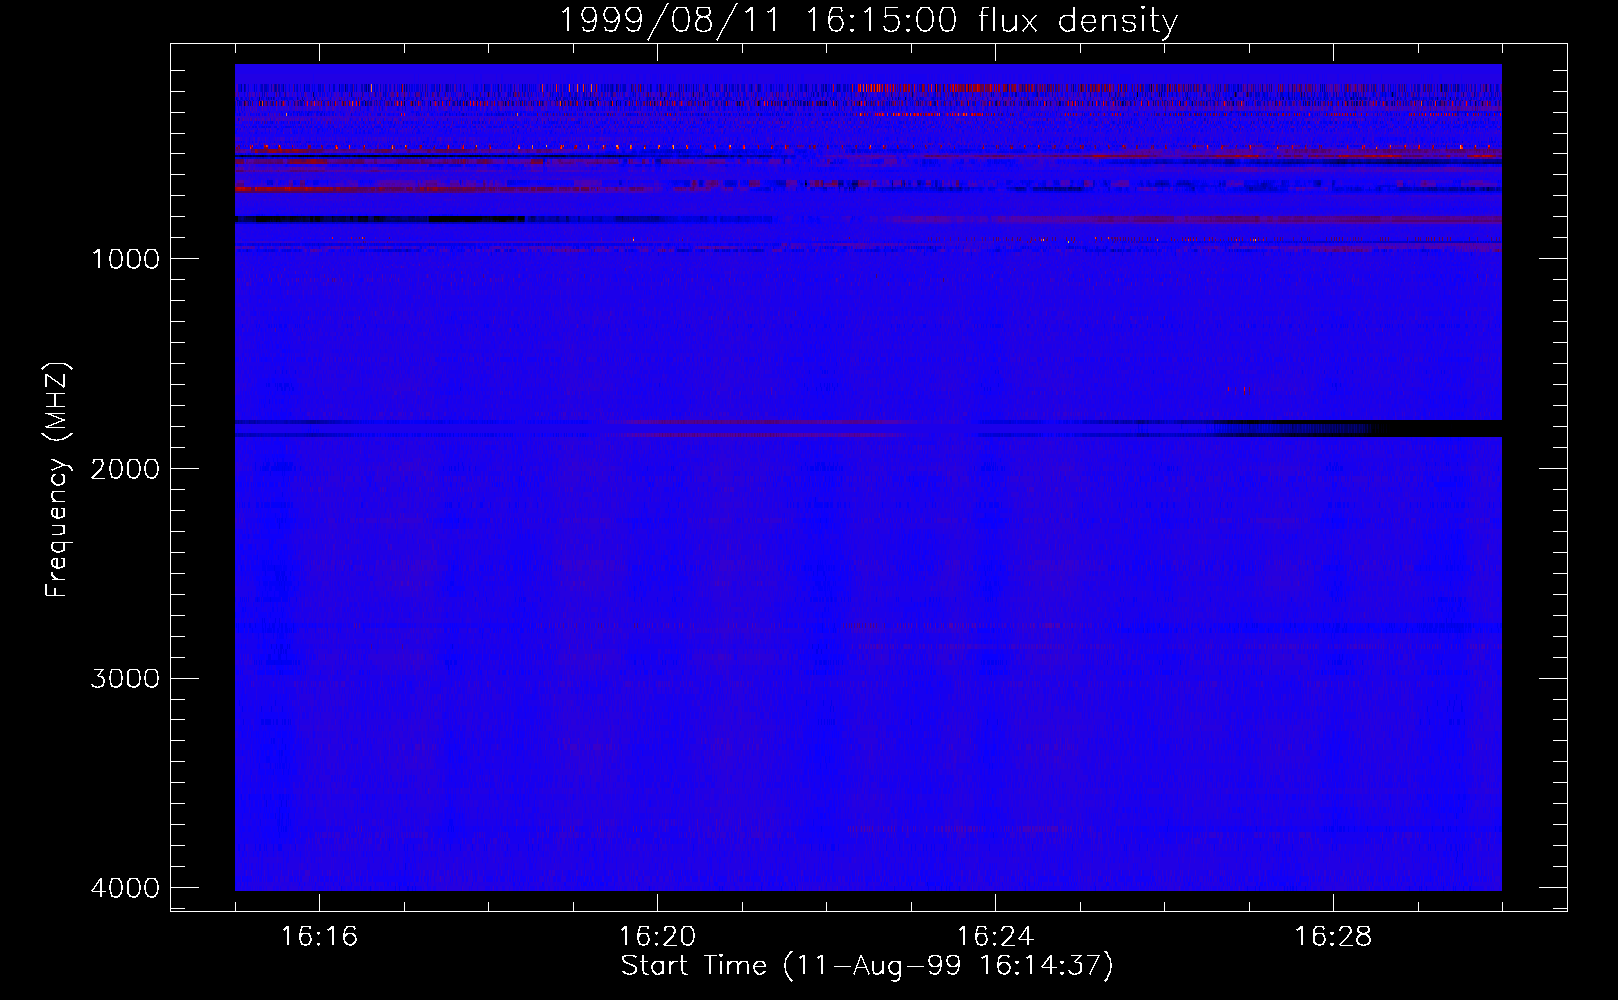
Task: Click the 16:20 time tick label
Action: (x=657, y=936)
